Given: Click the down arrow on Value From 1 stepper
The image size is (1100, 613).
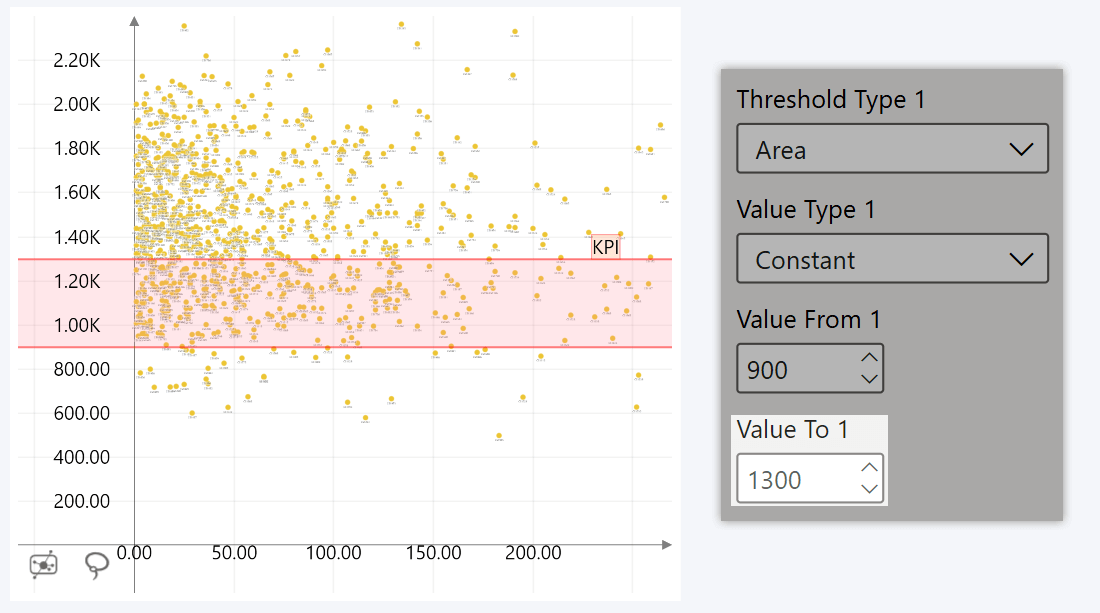Looking at the screenshot, I should pos(869,377).
